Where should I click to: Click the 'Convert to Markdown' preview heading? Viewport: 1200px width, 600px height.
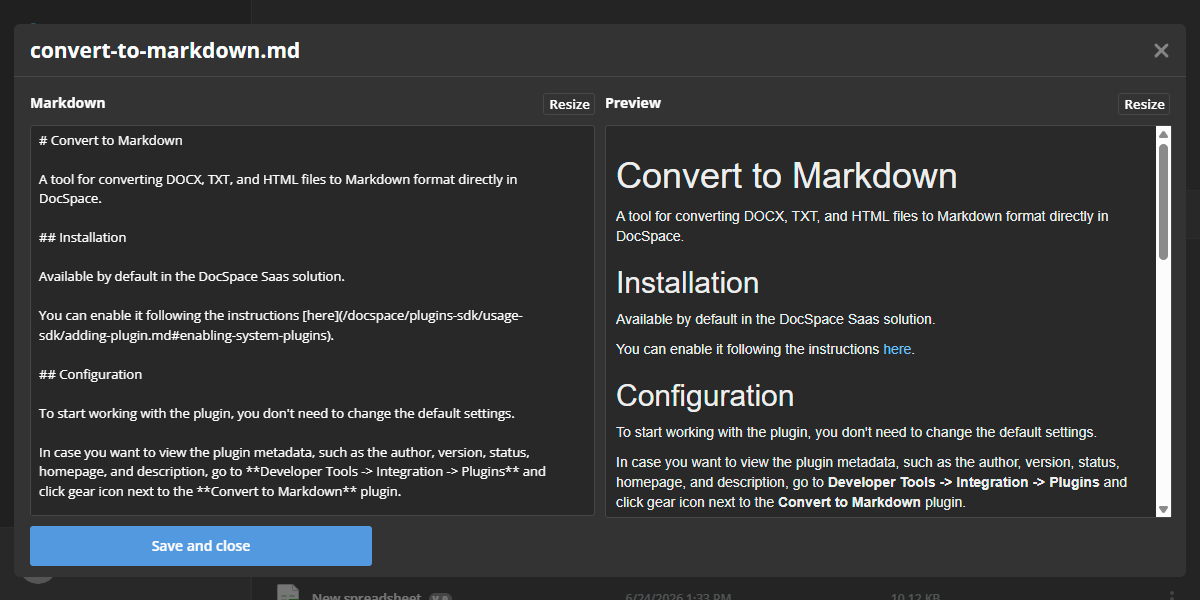787,176
